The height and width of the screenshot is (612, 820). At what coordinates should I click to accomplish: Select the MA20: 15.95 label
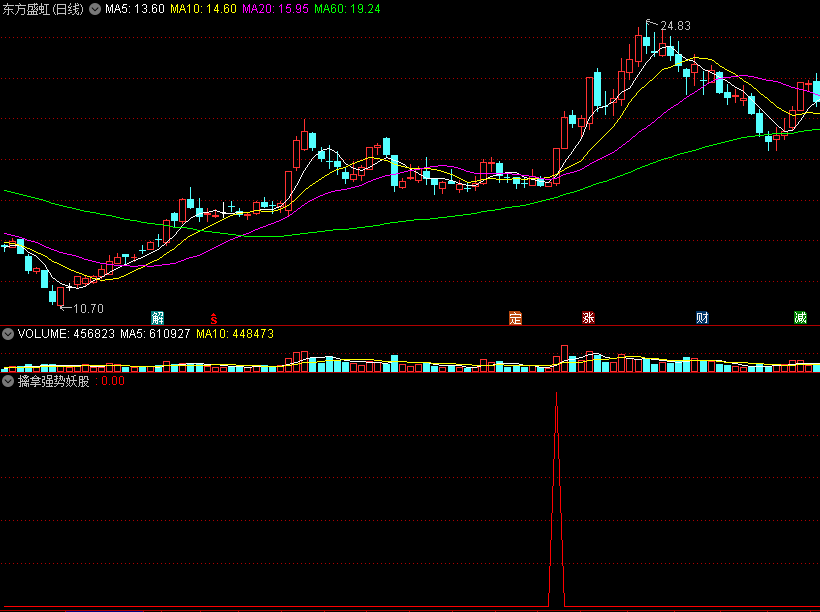click(x=275, y=9)
